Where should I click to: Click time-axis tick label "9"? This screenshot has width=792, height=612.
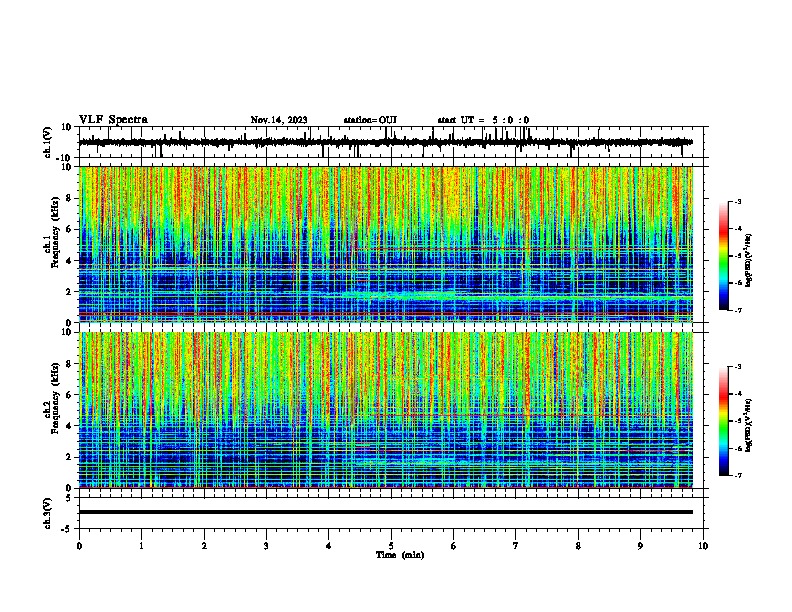[x=640, y=546]
